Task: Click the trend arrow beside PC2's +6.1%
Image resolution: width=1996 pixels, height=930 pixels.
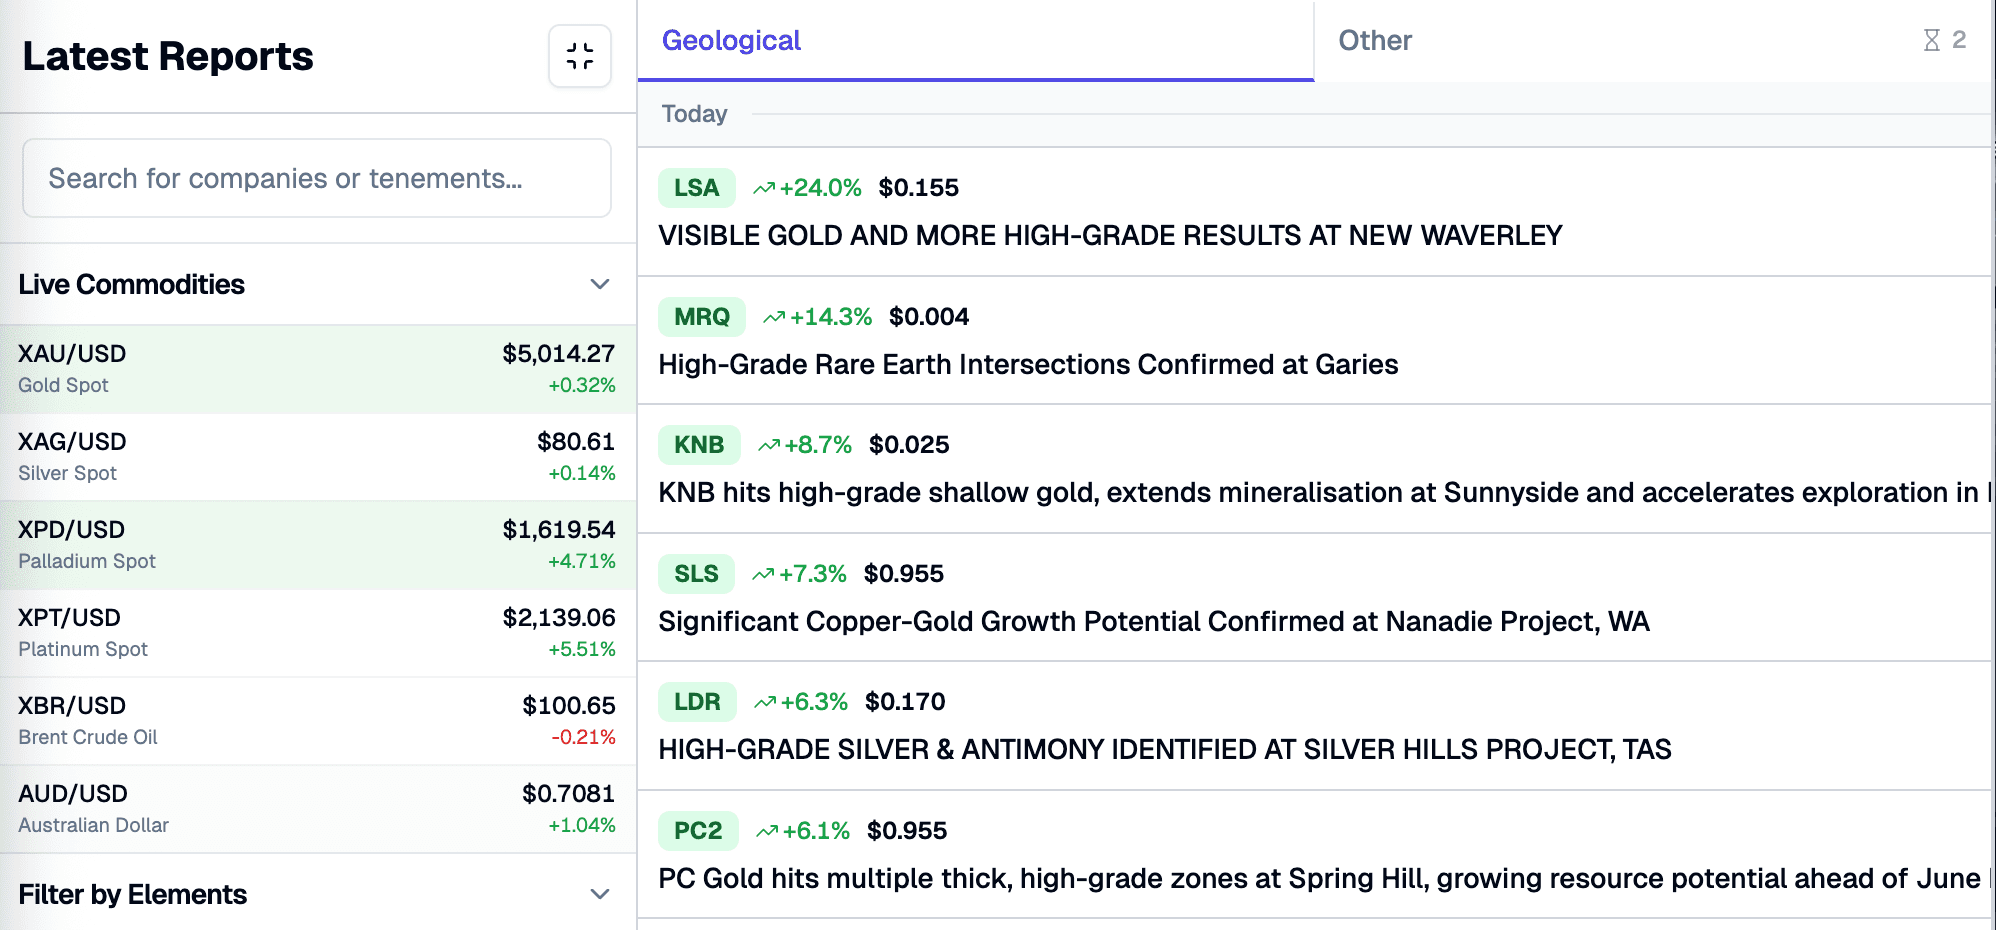Action: tap(768, 830)
